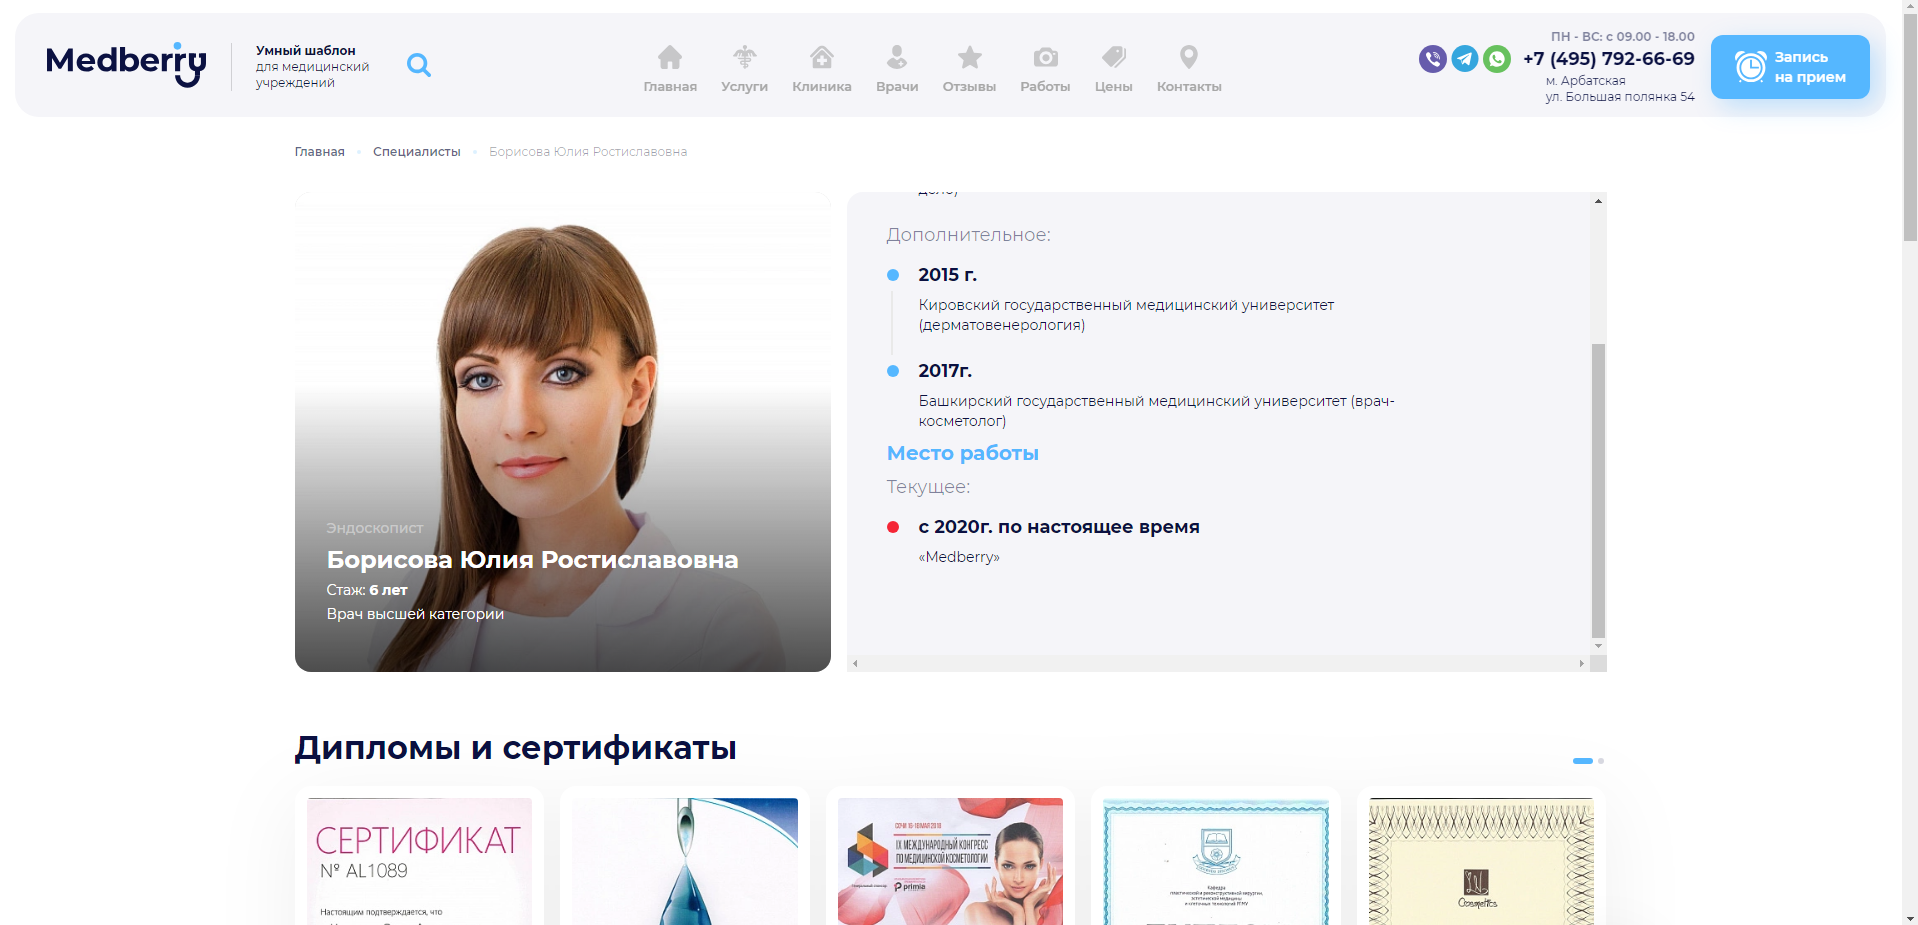Open the Сертификат № AL1089 thumbnail
The width and height of the screenshot is (1918, 925).
pos(420,861)
